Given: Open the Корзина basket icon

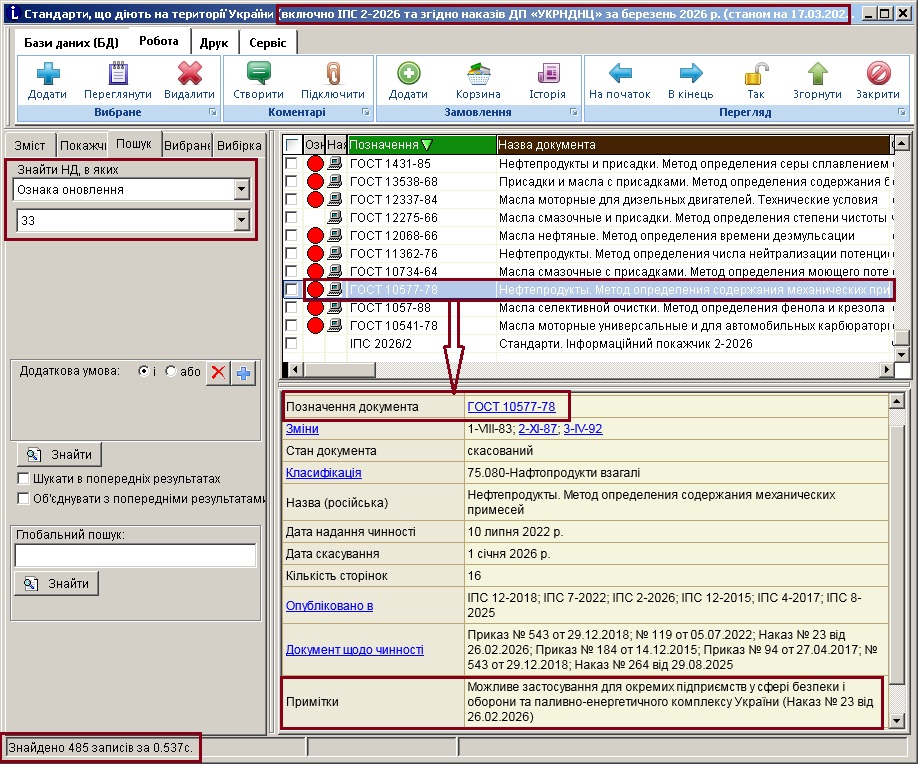Looking at the screenshot, I should (478, 74).
